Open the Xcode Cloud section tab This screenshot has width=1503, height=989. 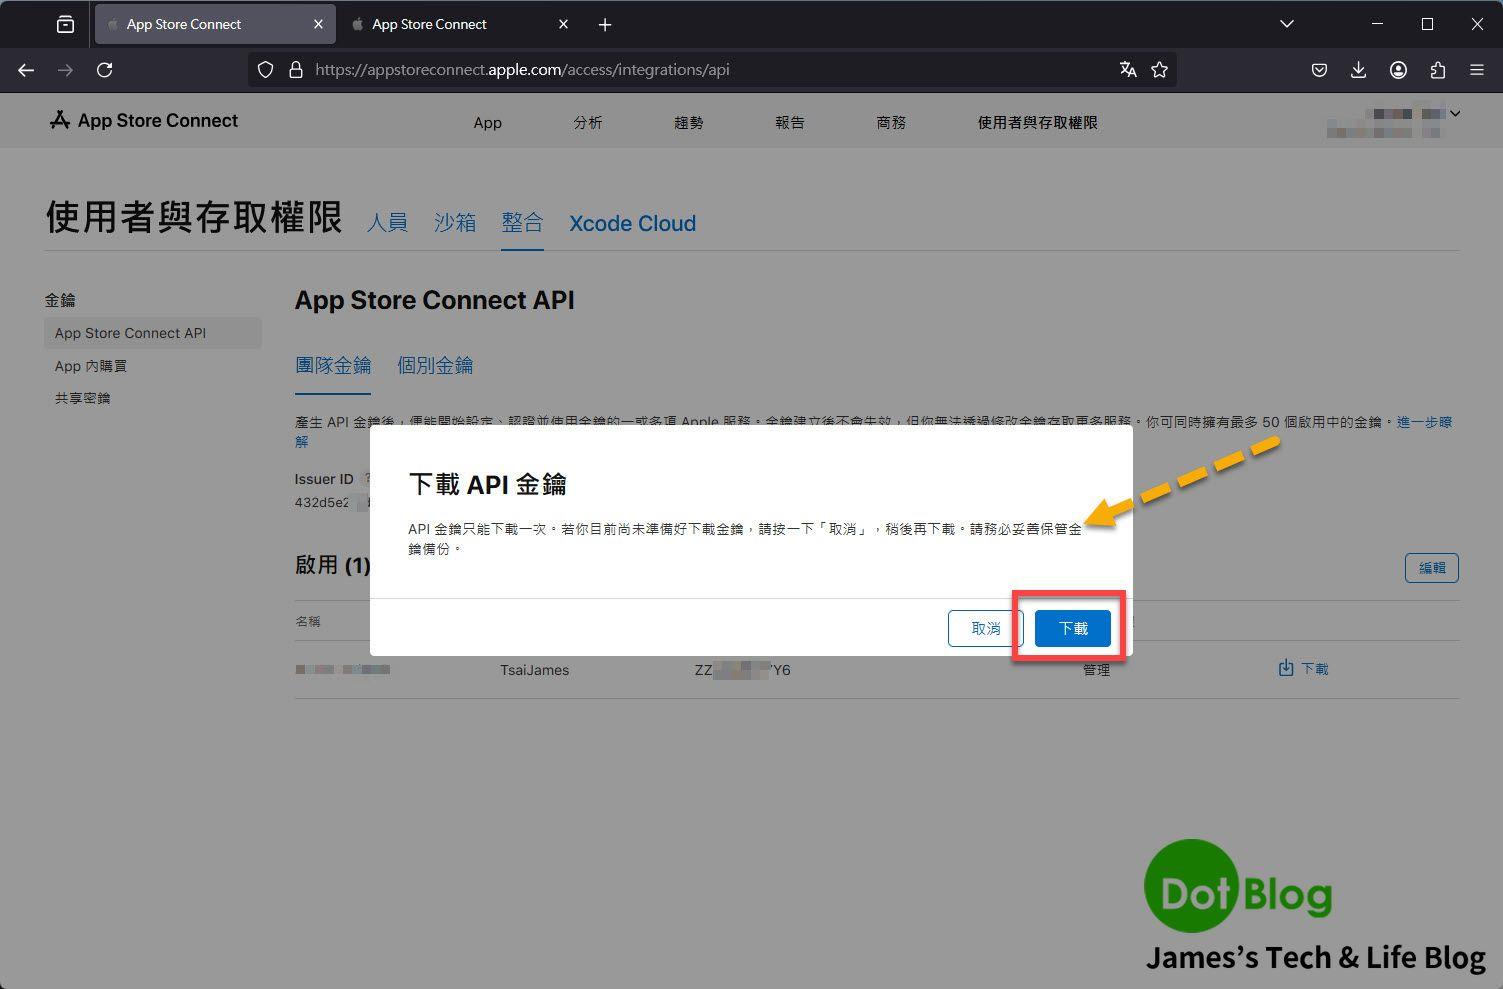(632, 223)
